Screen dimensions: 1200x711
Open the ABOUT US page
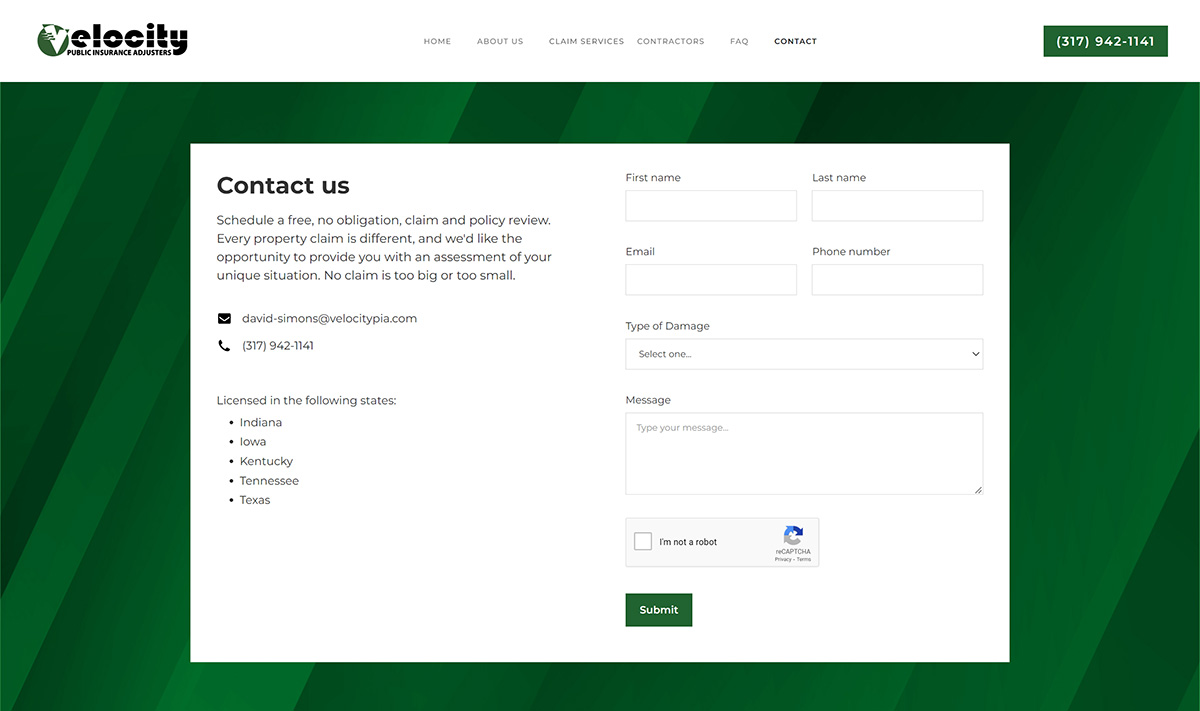tap(500, 41)
